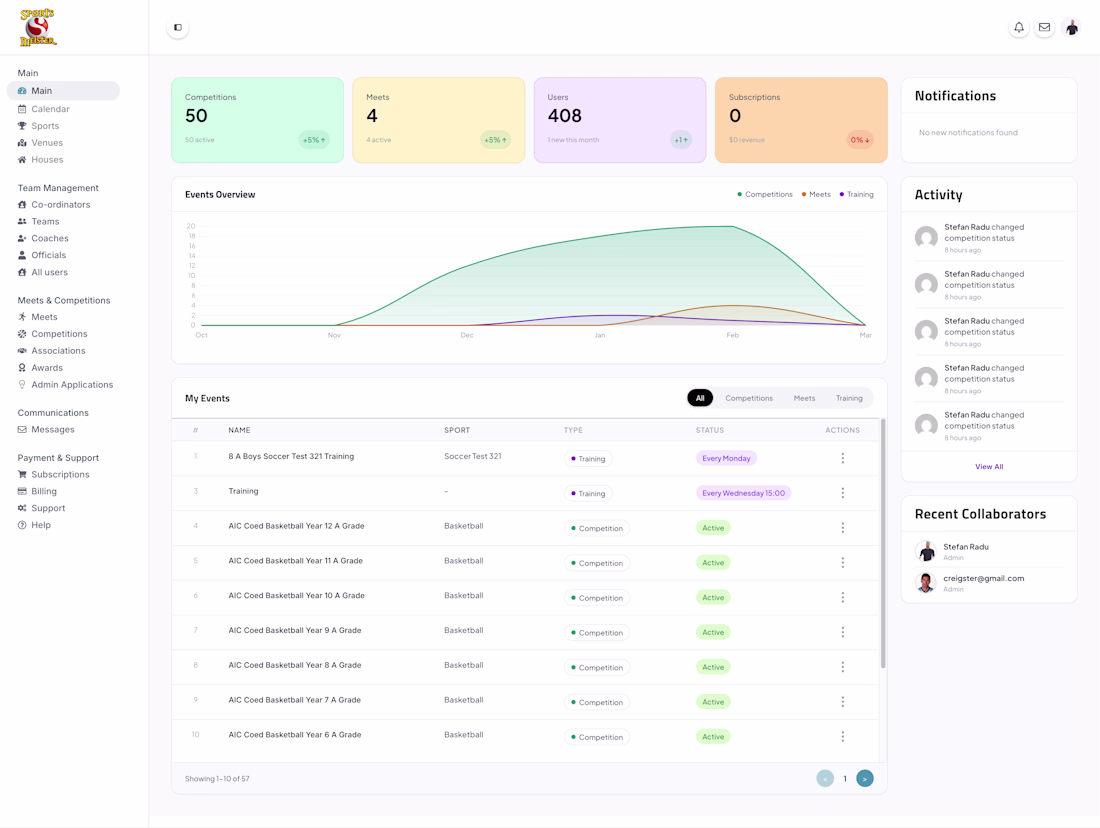
Task: Switch to Competitions filter tab
Action: point(749,398)
